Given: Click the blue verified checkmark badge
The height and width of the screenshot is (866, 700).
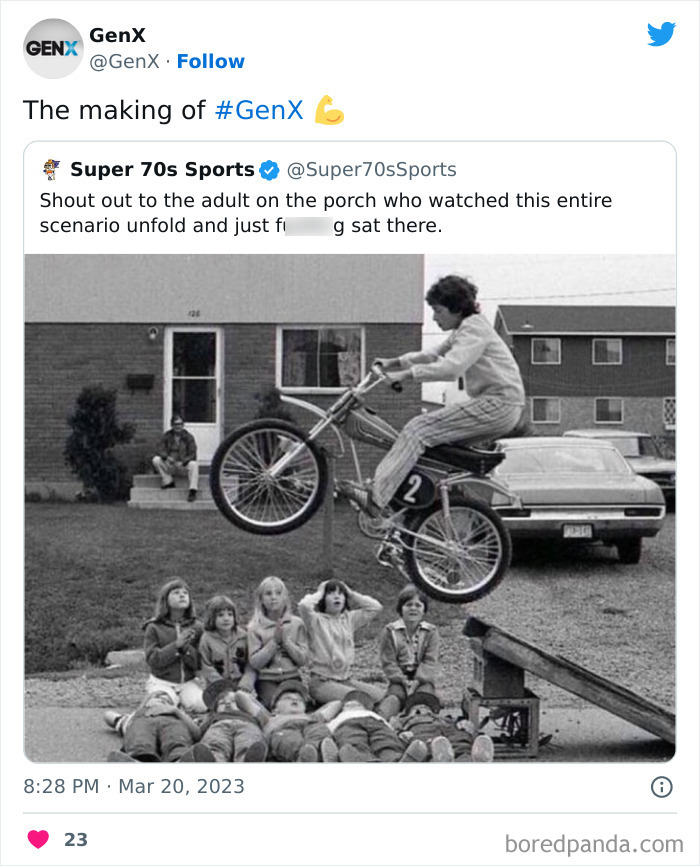Looking at the screenshot, I should 270,170.
